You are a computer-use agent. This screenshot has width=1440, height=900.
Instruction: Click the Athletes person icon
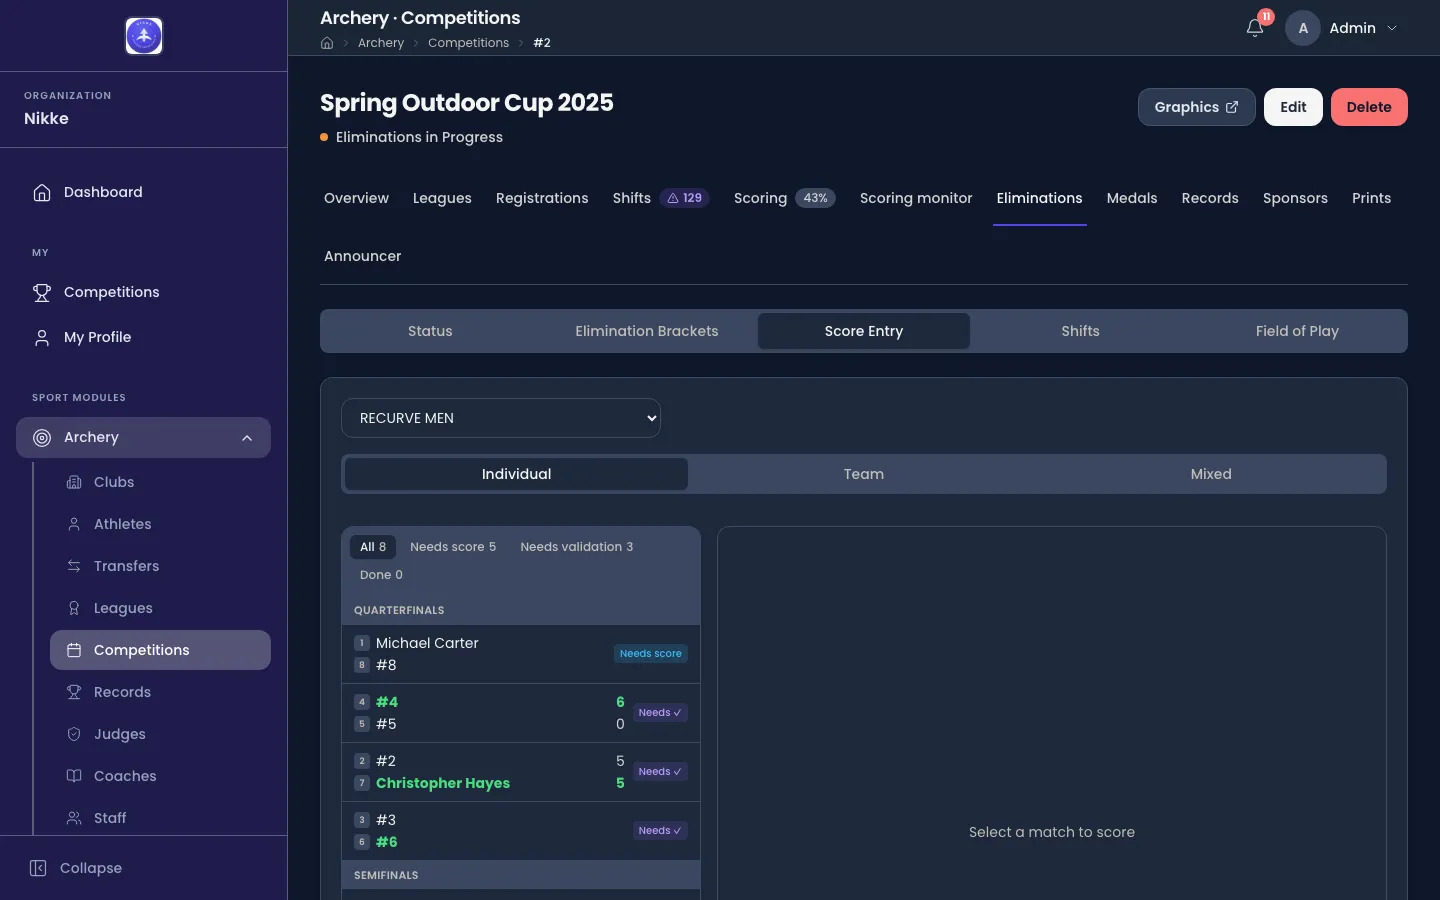pyautogui.click(x=74, y=524)
